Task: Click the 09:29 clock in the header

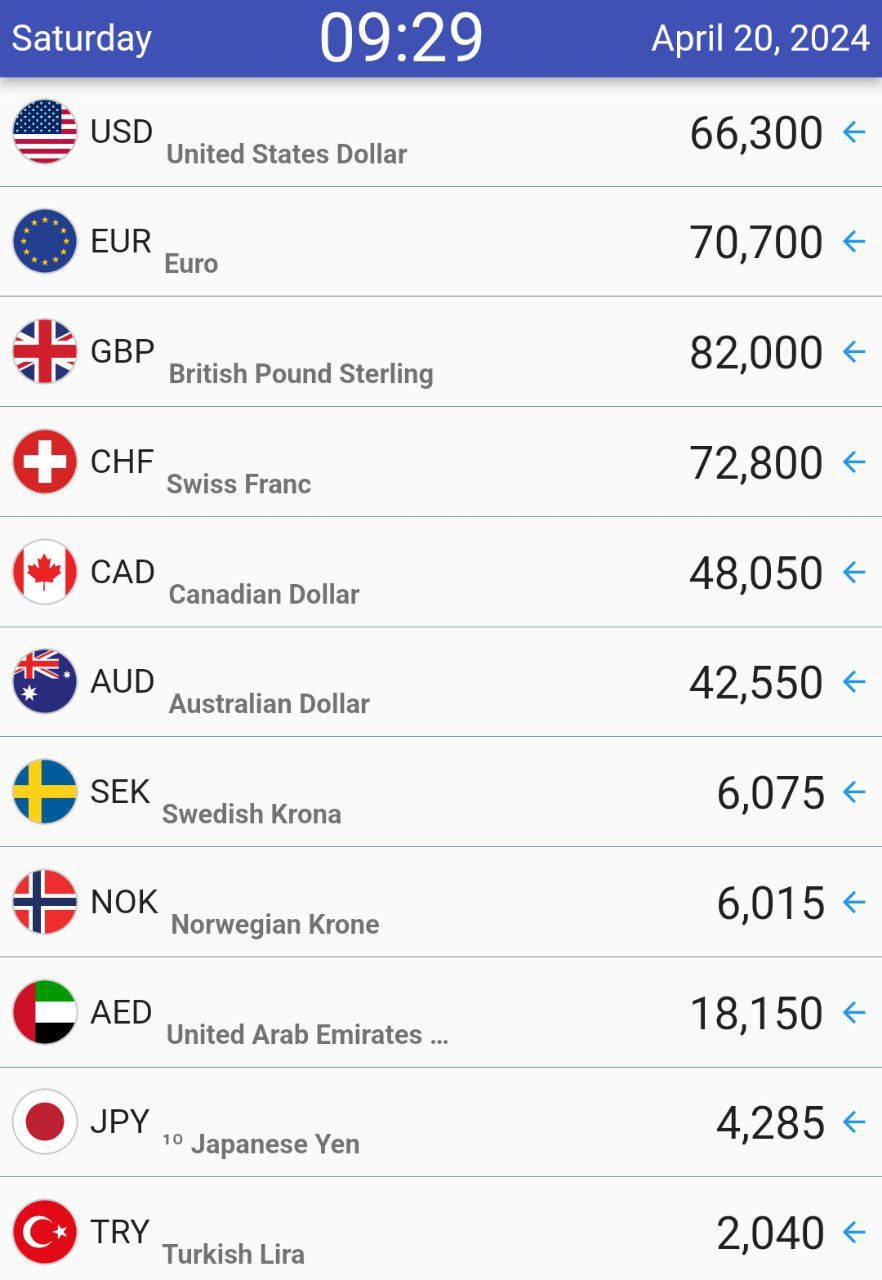Action: coord(402,38)
